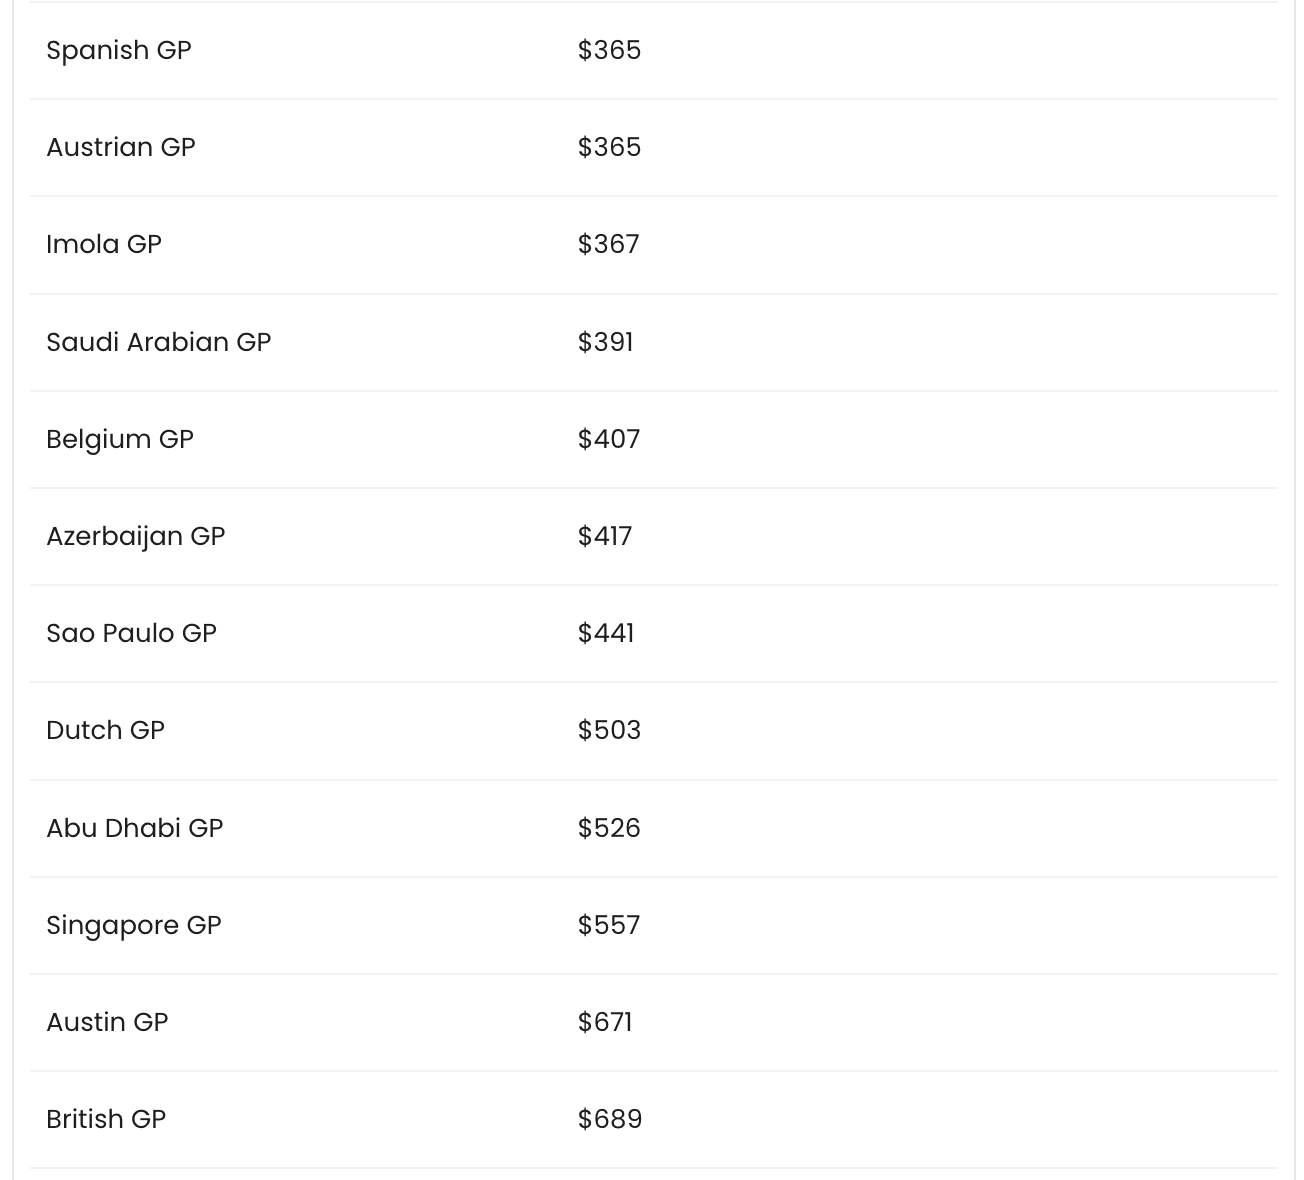The width and height of the screenshot is (1304, 1180).
Task: Click the $557 Singapore price cell
Action: click(x=608, y=925)
